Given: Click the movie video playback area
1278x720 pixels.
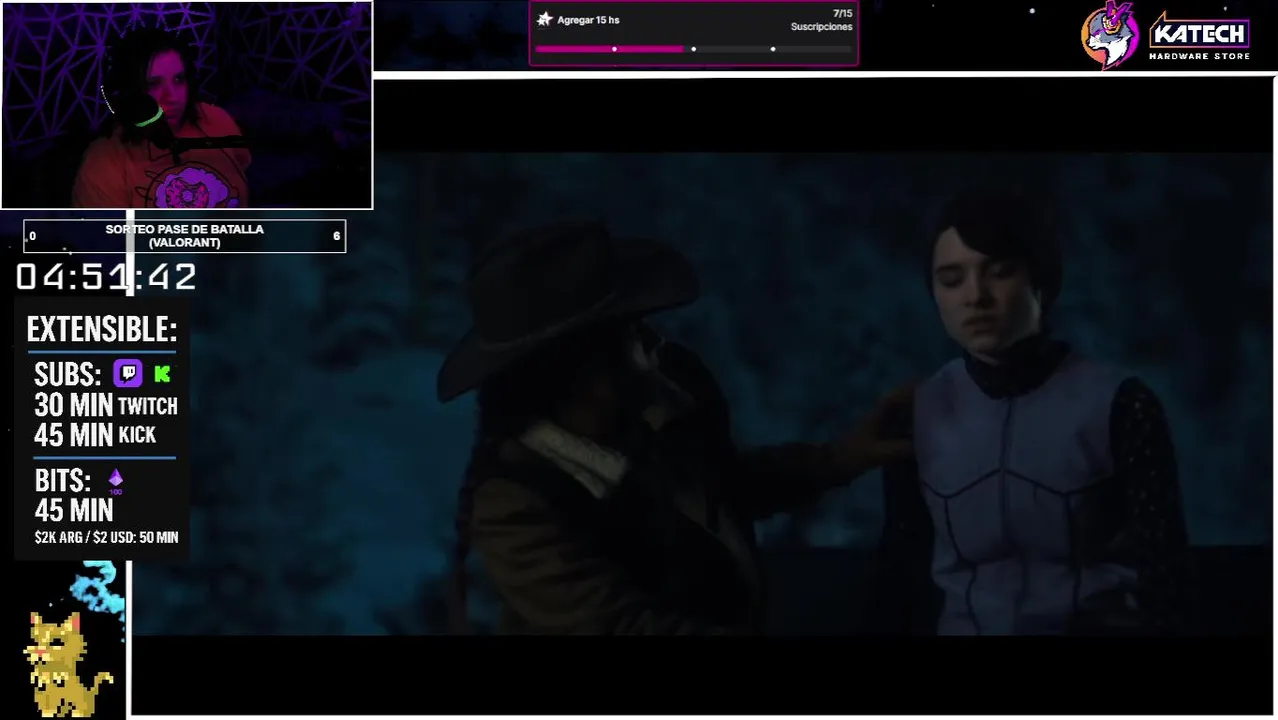Looking at the screenshot, I should coord(702,394).
